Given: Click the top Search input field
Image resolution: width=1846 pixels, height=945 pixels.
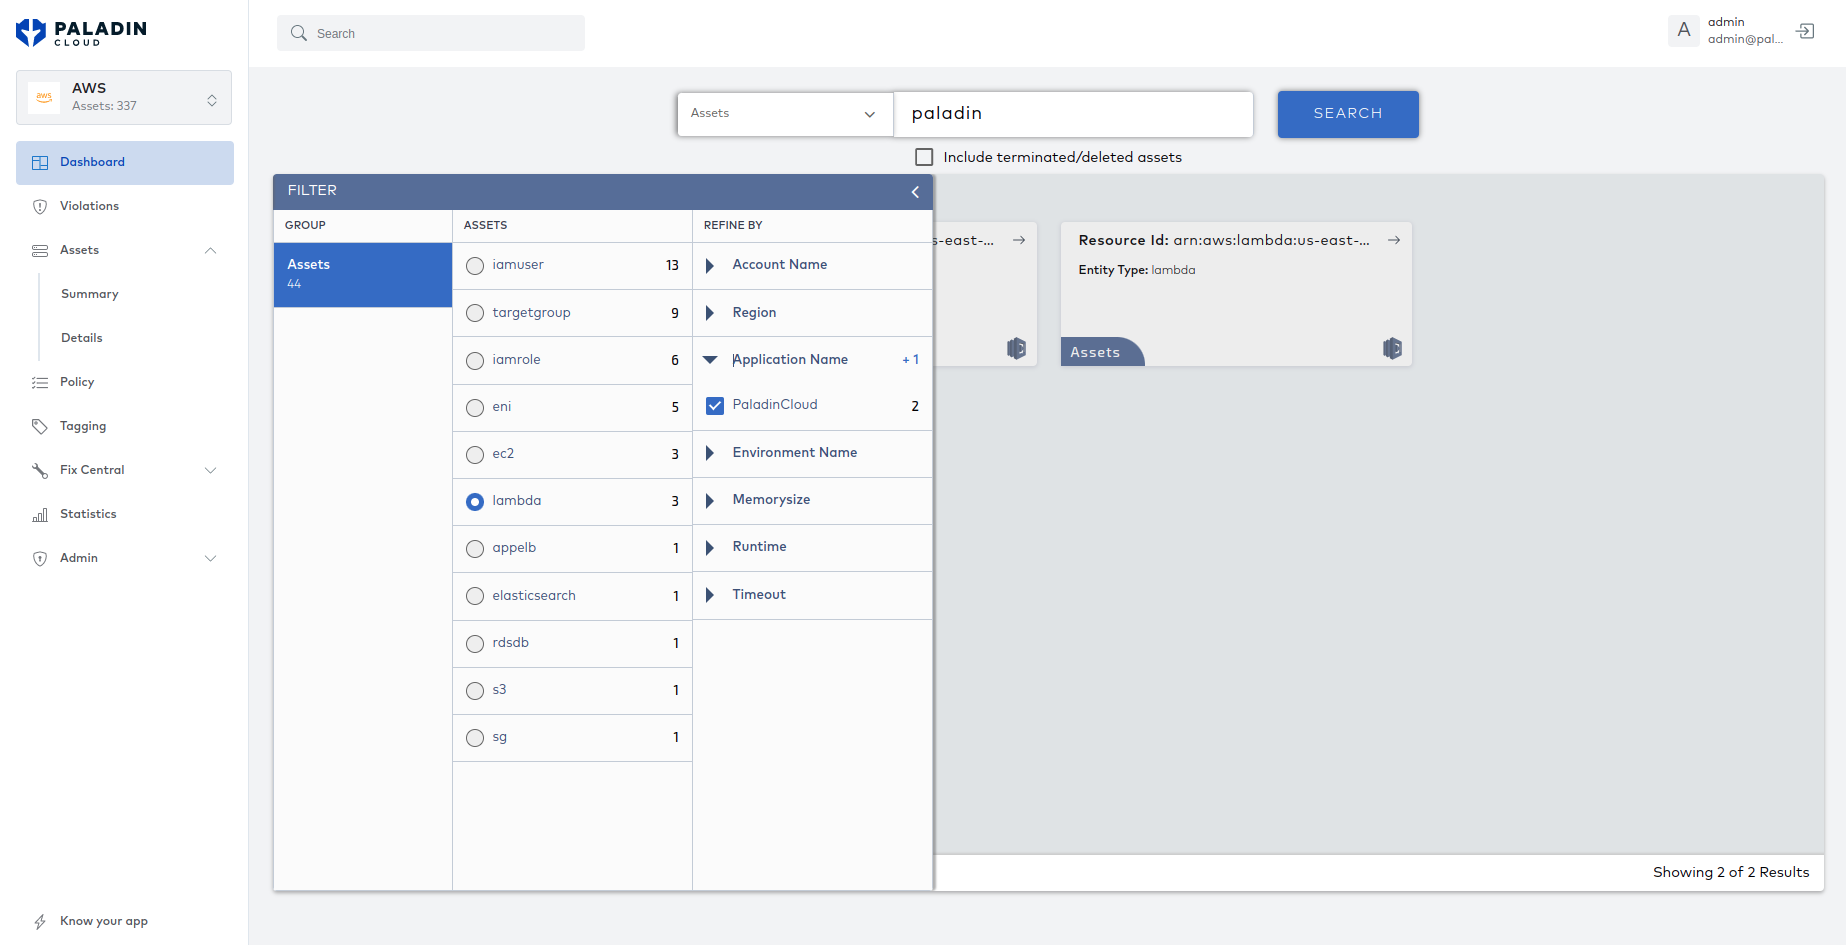Looking at the screenshot, I should coord(431,33).
